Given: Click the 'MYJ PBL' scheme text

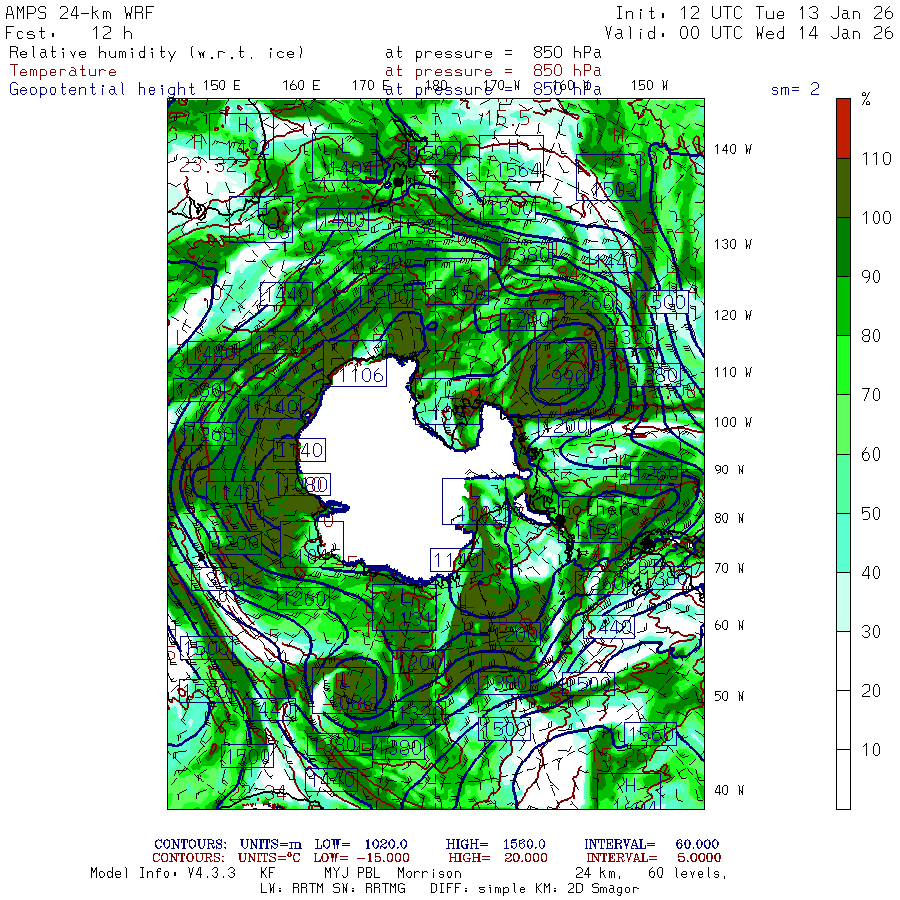Looking at the screenshot, I should tap(350, 873).
